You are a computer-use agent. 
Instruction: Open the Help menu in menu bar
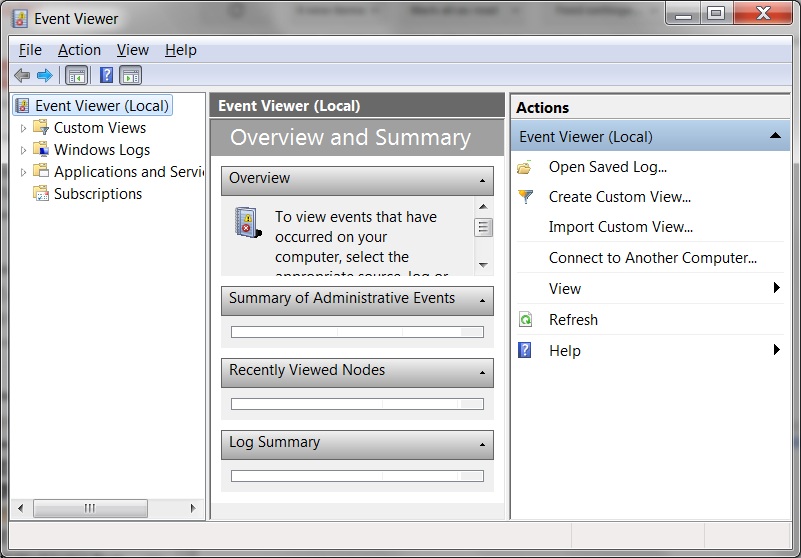pyautogui.click(x=181, y=50)
